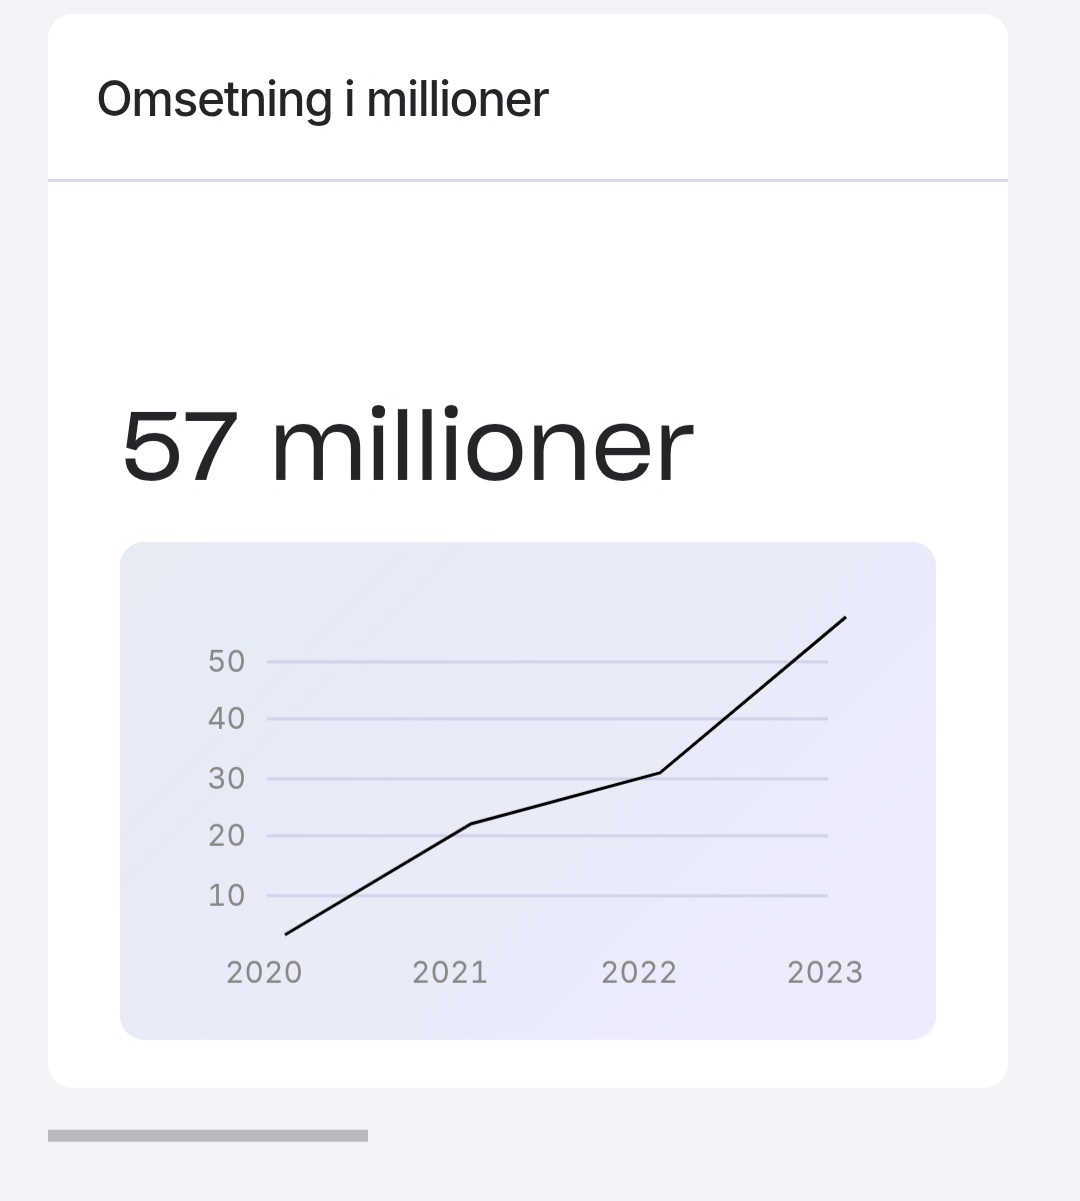
Task: Select the 2021 x-axis label
Action: click(450, 972)
